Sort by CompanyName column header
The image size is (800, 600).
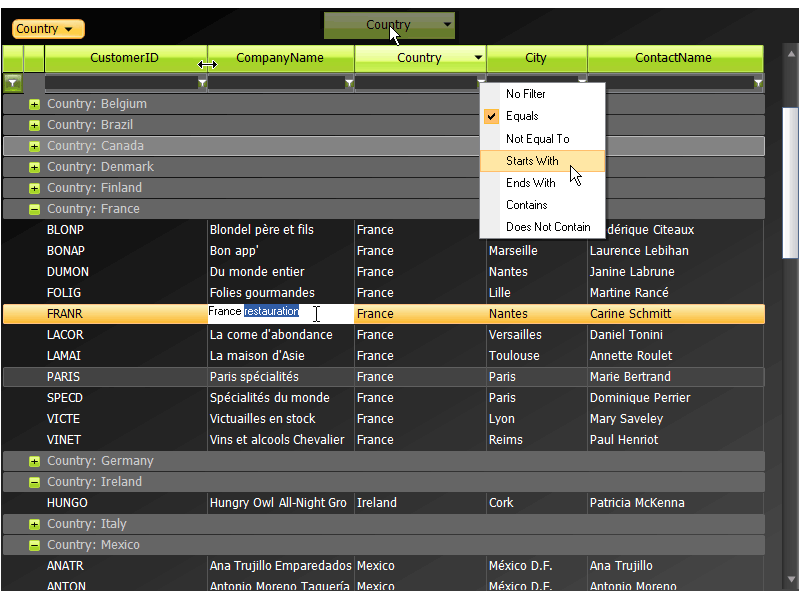(280, 58)
